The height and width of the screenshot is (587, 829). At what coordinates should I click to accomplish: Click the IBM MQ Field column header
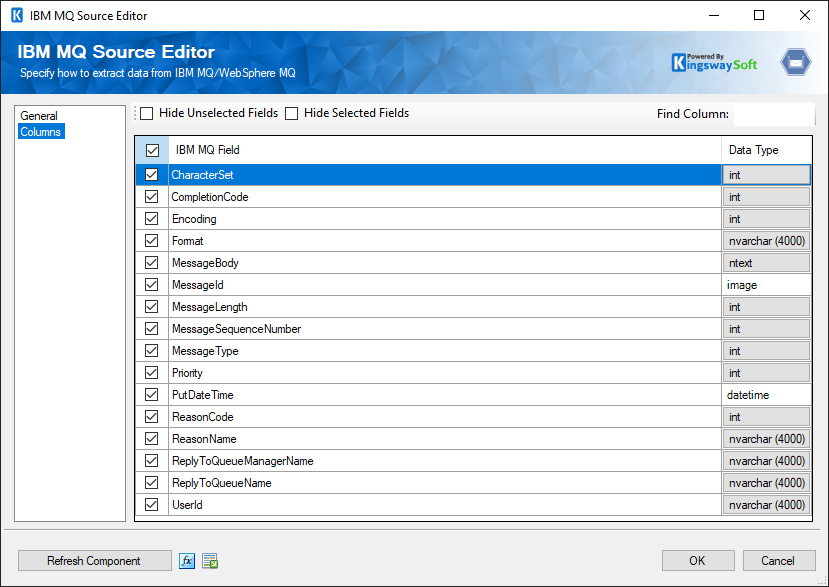(445, 150)
